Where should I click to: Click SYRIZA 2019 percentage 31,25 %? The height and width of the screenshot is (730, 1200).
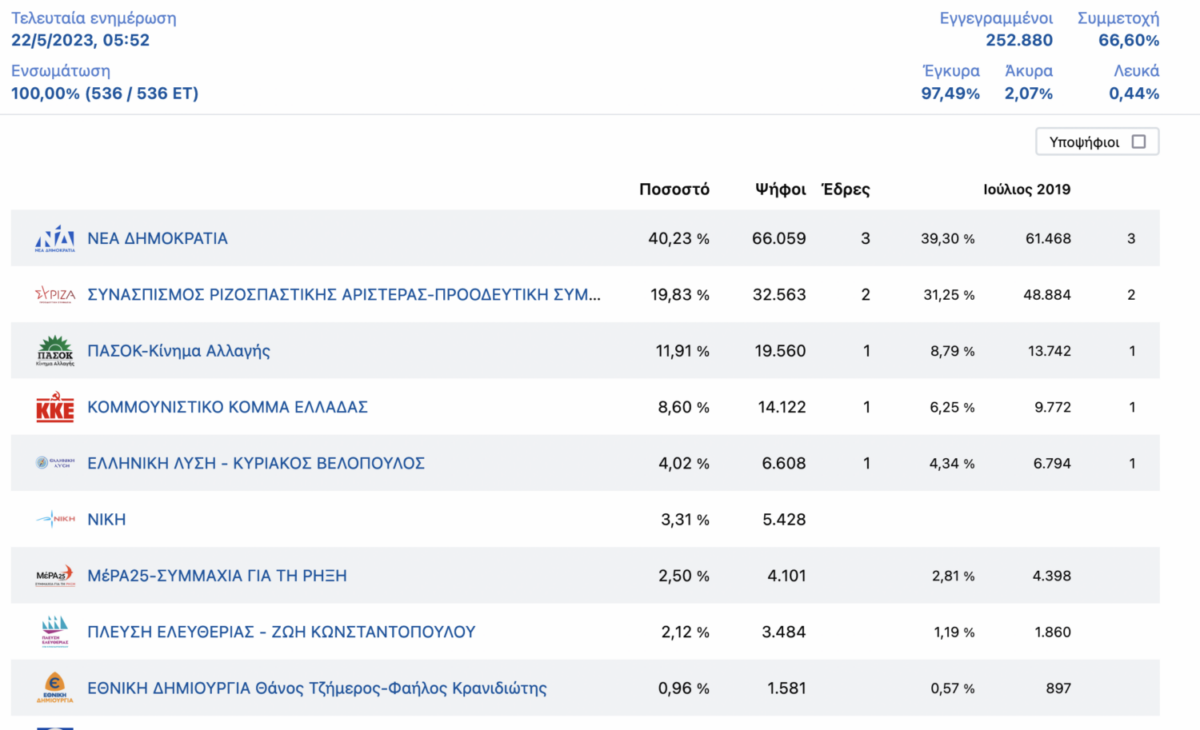coord(948,295)
